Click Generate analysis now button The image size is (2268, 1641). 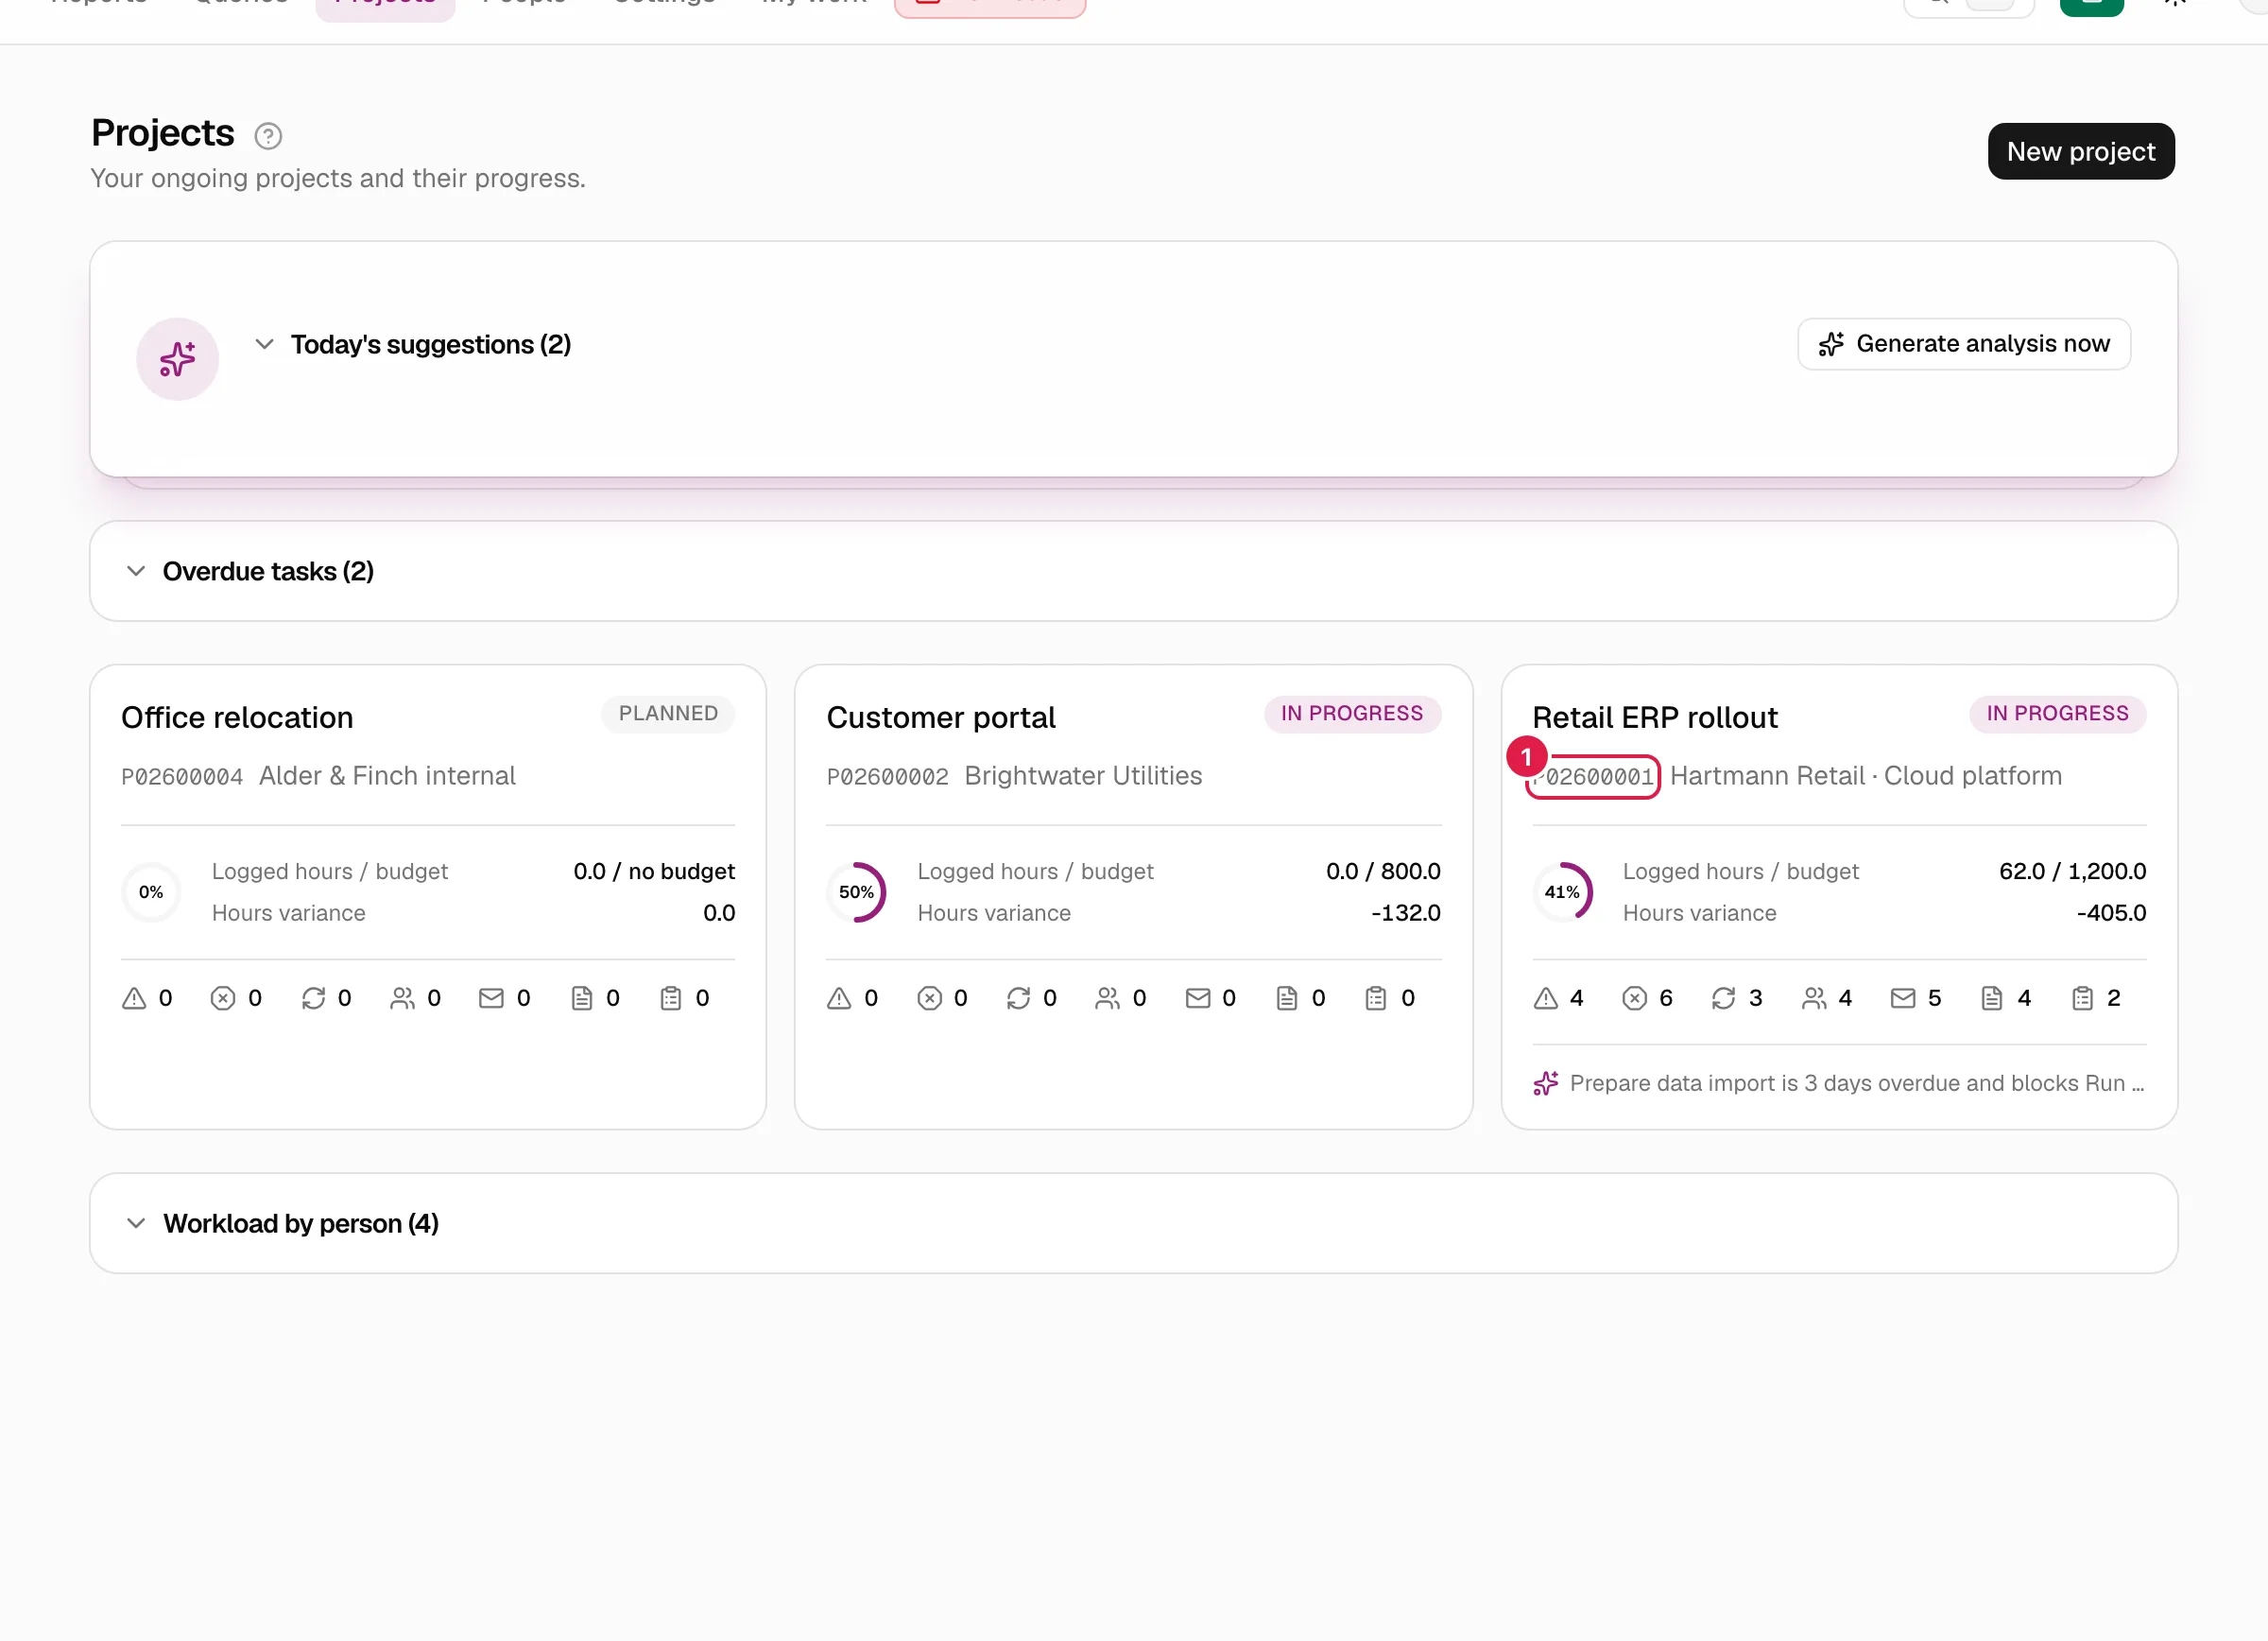(1964, 344)
